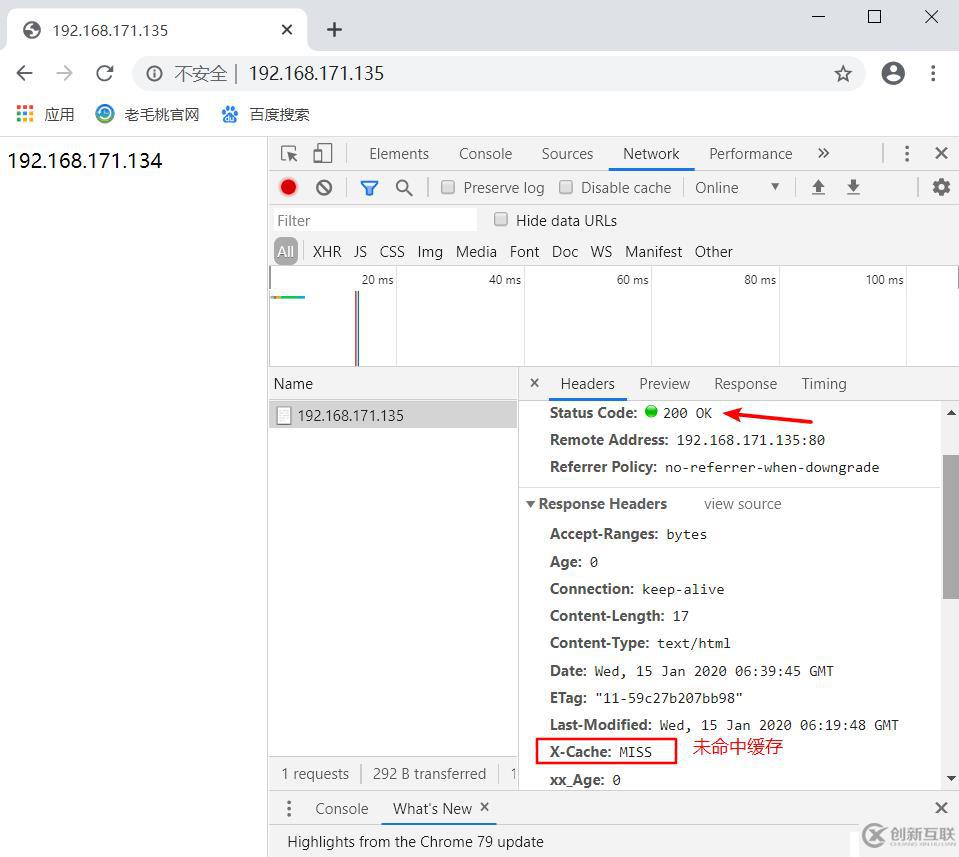
Task: Open a new browser tab
Action: [334, 29]
